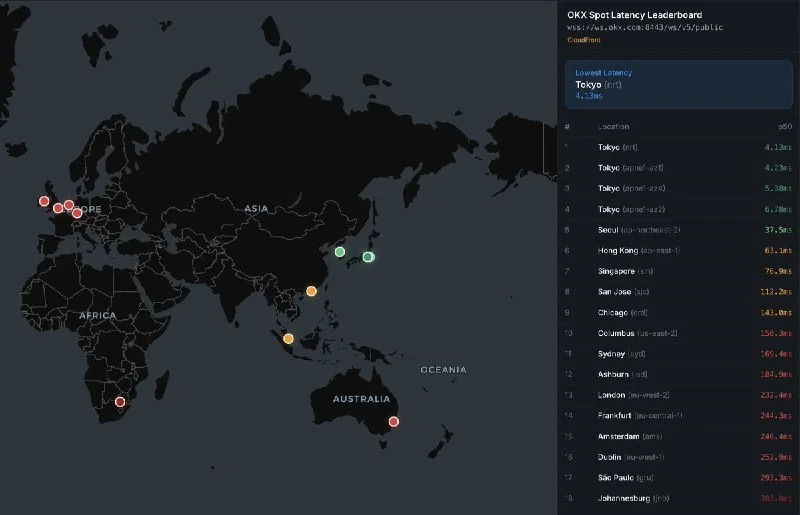
Task: Click the ASIA label on the map
Action: [x=256, y=209]
